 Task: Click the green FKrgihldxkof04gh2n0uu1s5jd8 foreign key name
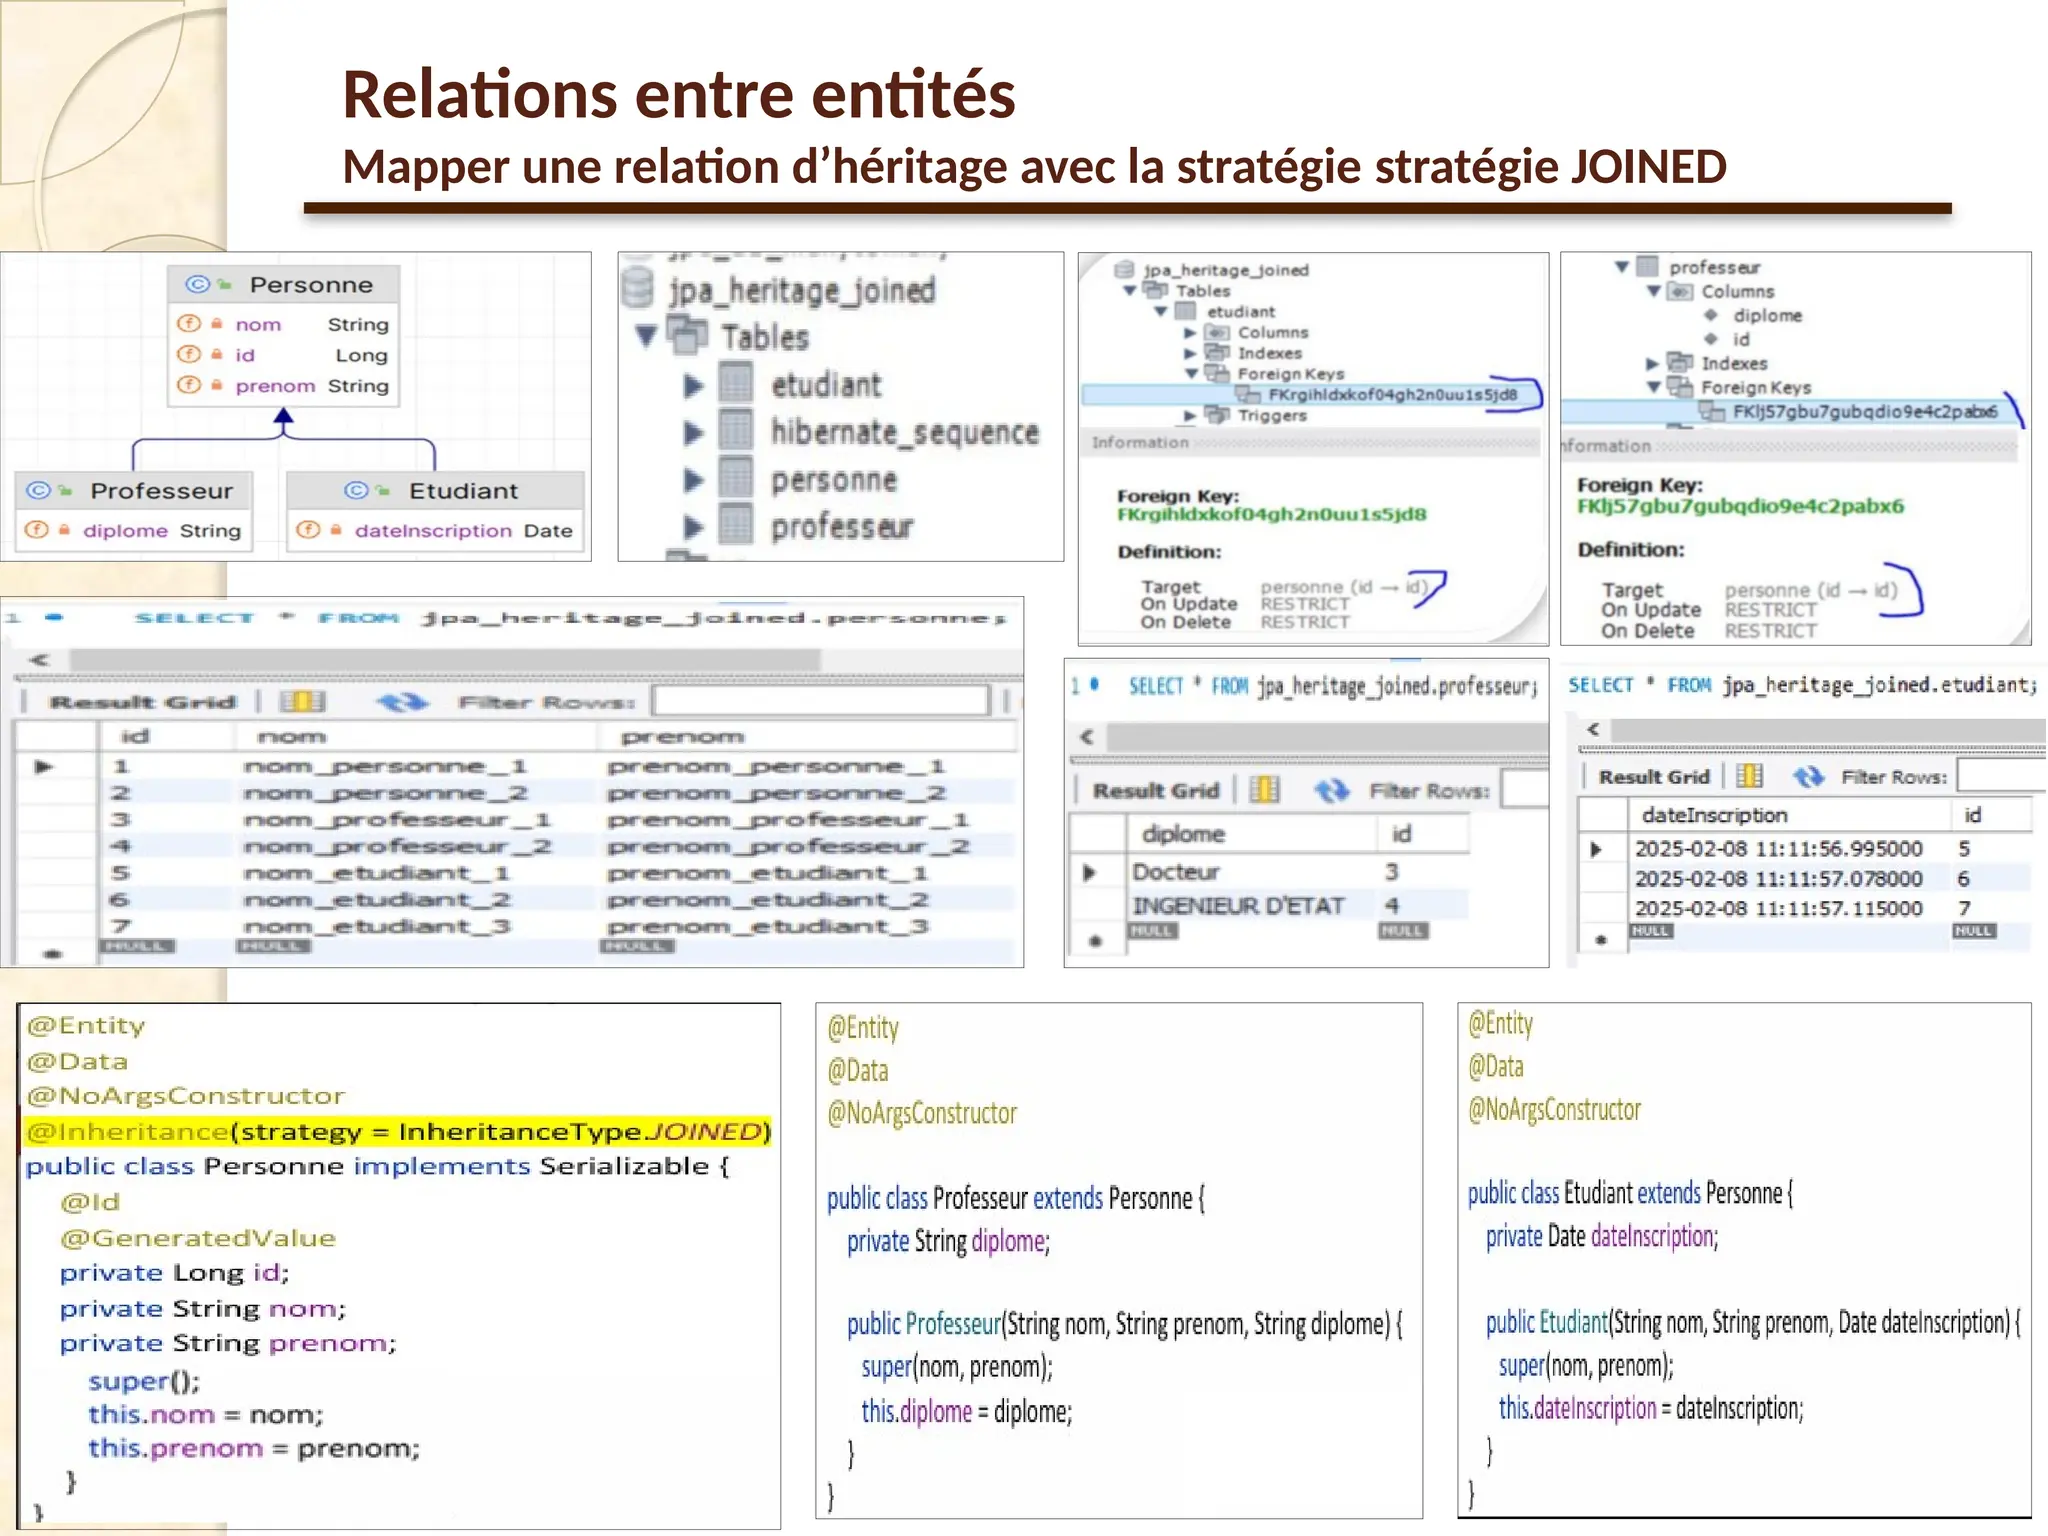1271,515
